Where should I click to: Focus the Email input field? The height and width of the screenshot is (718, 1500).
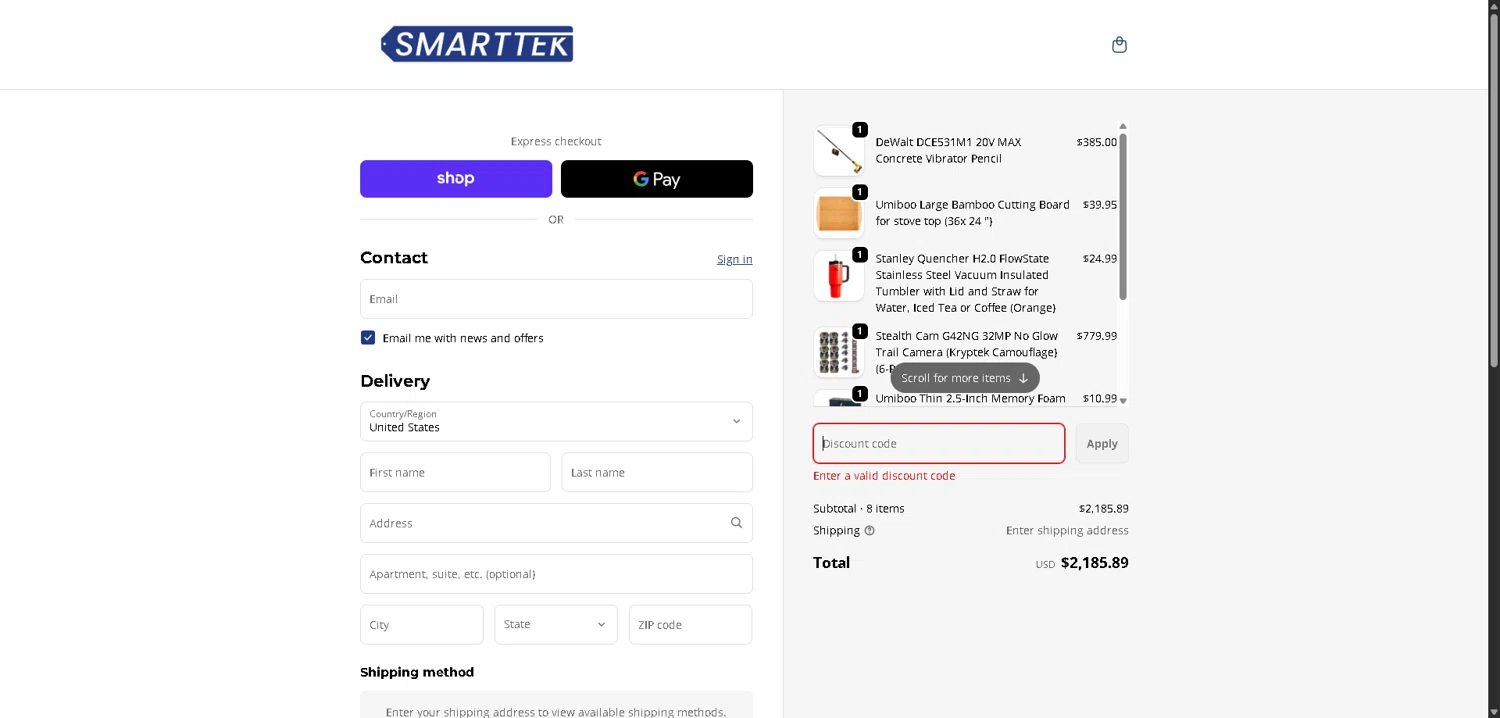click(x=556, y=299)
